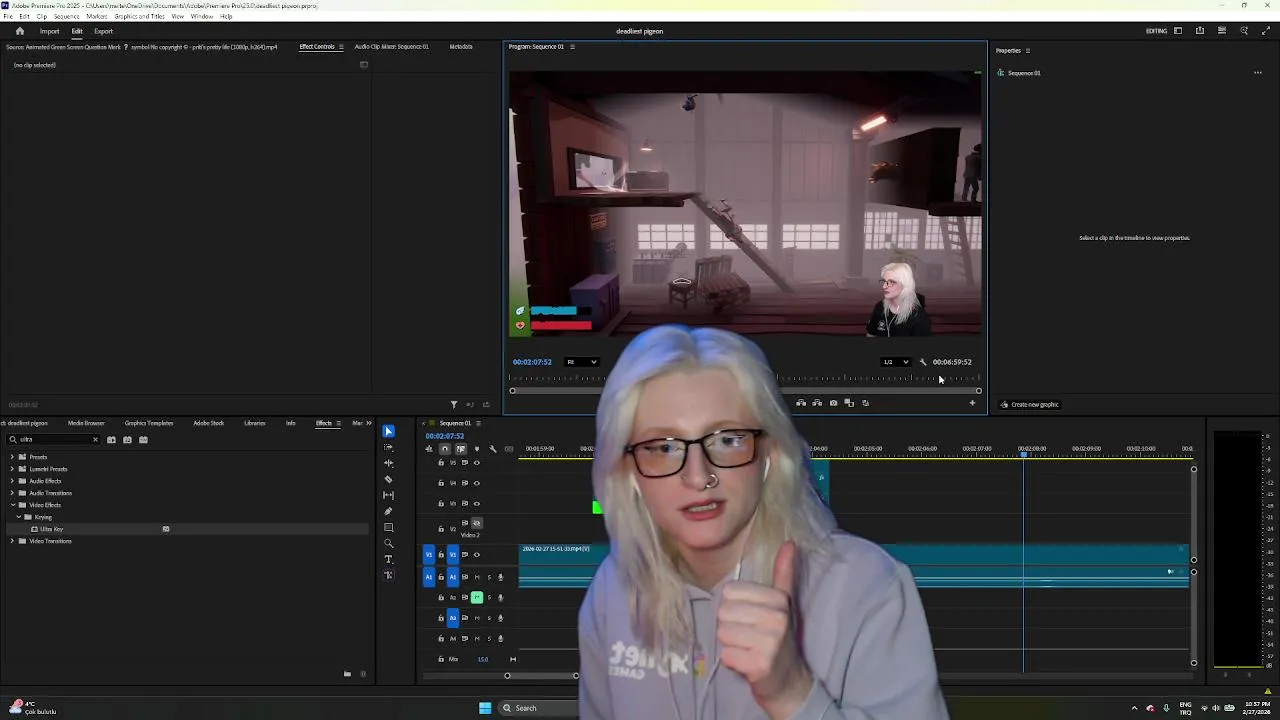This screenshot has height=720, width=1280.
Task: Select the Razor tool
Action: pyautogui.click(x=389, y=479)
